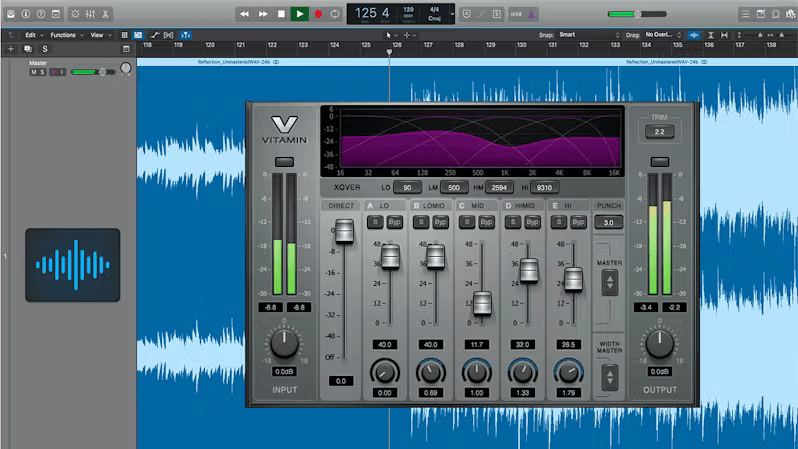
Task: Click the MID band fader handle
Action: pyautogui.click(x=481, y=303)
